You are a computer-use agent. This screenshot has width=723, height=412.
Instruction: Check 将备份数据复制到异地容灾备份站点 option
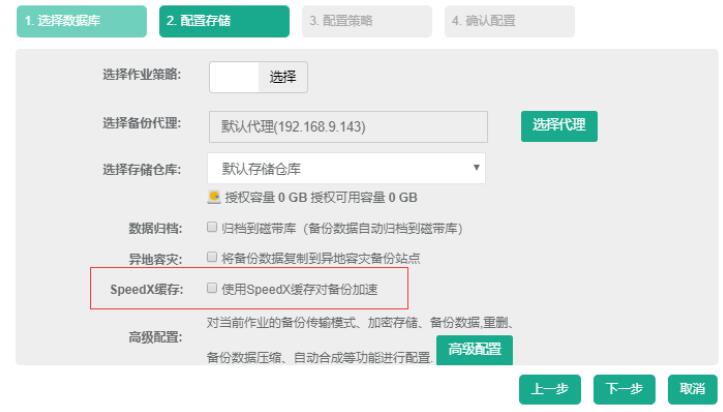point(212,257)
